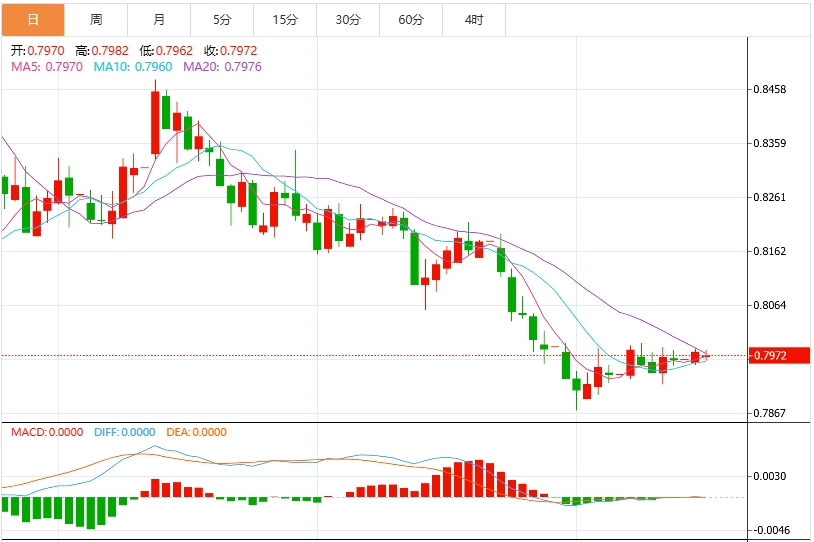Viewport: 814px width, 542px height.
Task: Click the DEA: 0.0000 label
Action: point(196,432)
